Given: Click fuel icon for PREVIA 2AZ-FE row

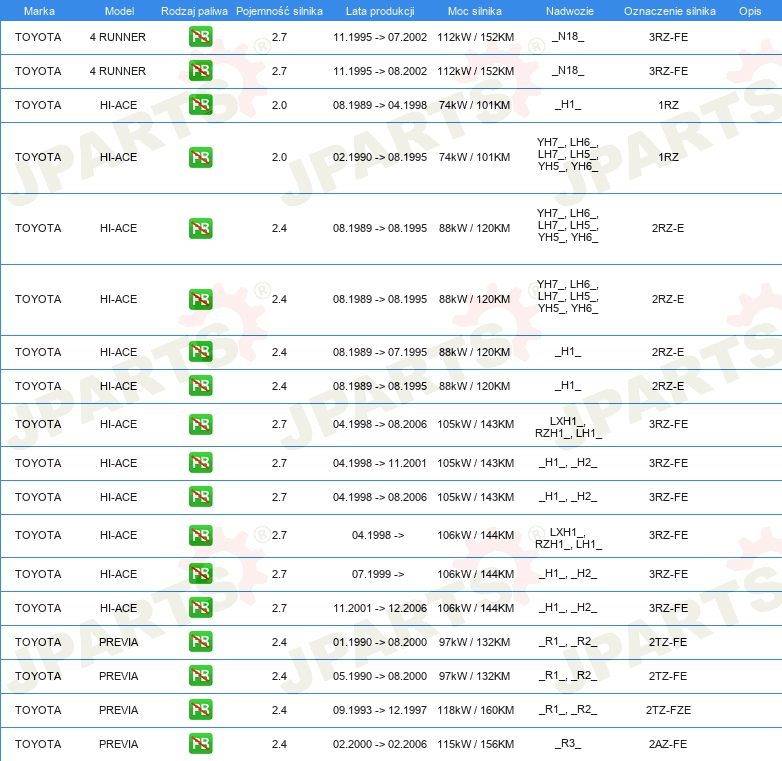Looking at the screenshot, I should 200,744.
